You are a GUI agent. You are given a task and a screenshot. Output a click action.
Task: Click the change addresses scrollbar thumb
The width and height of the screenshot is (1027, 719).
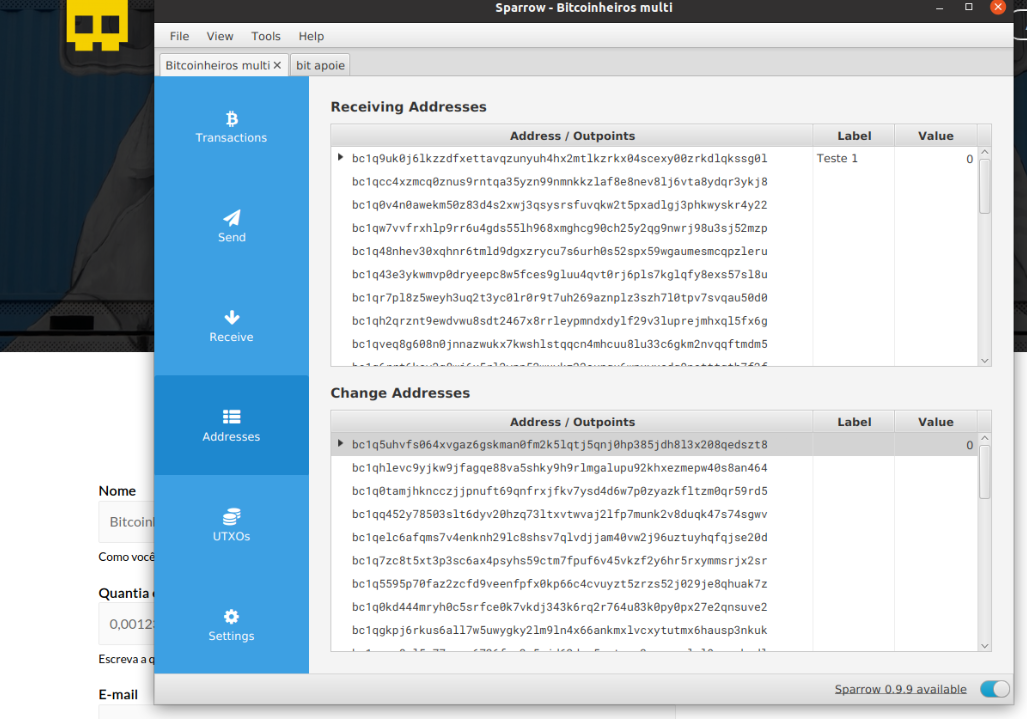tap(984, 472)
